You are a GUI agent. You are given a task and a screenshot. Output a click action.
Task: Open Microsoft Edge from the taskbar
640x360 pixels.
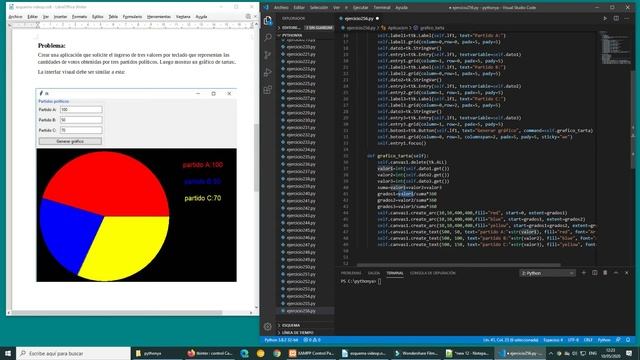click(244, 353)
